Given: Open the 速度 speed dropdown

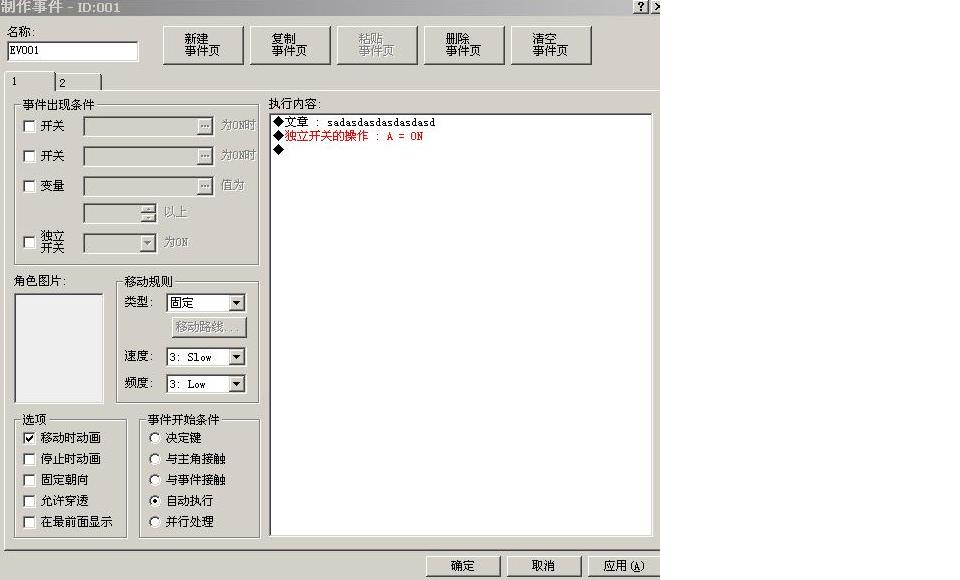Looking at the screenshot, I should (236, 357).
